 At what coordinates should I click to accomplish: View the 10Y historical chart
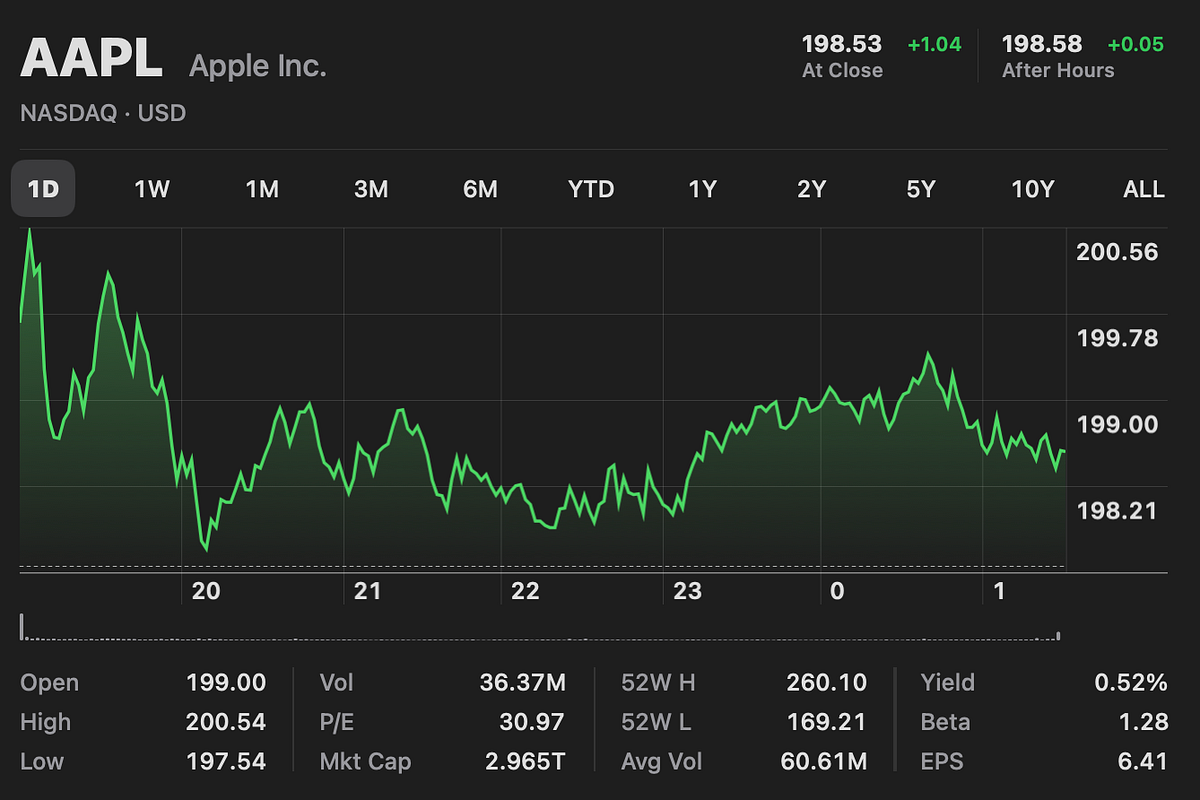[x=1033, y=188]
